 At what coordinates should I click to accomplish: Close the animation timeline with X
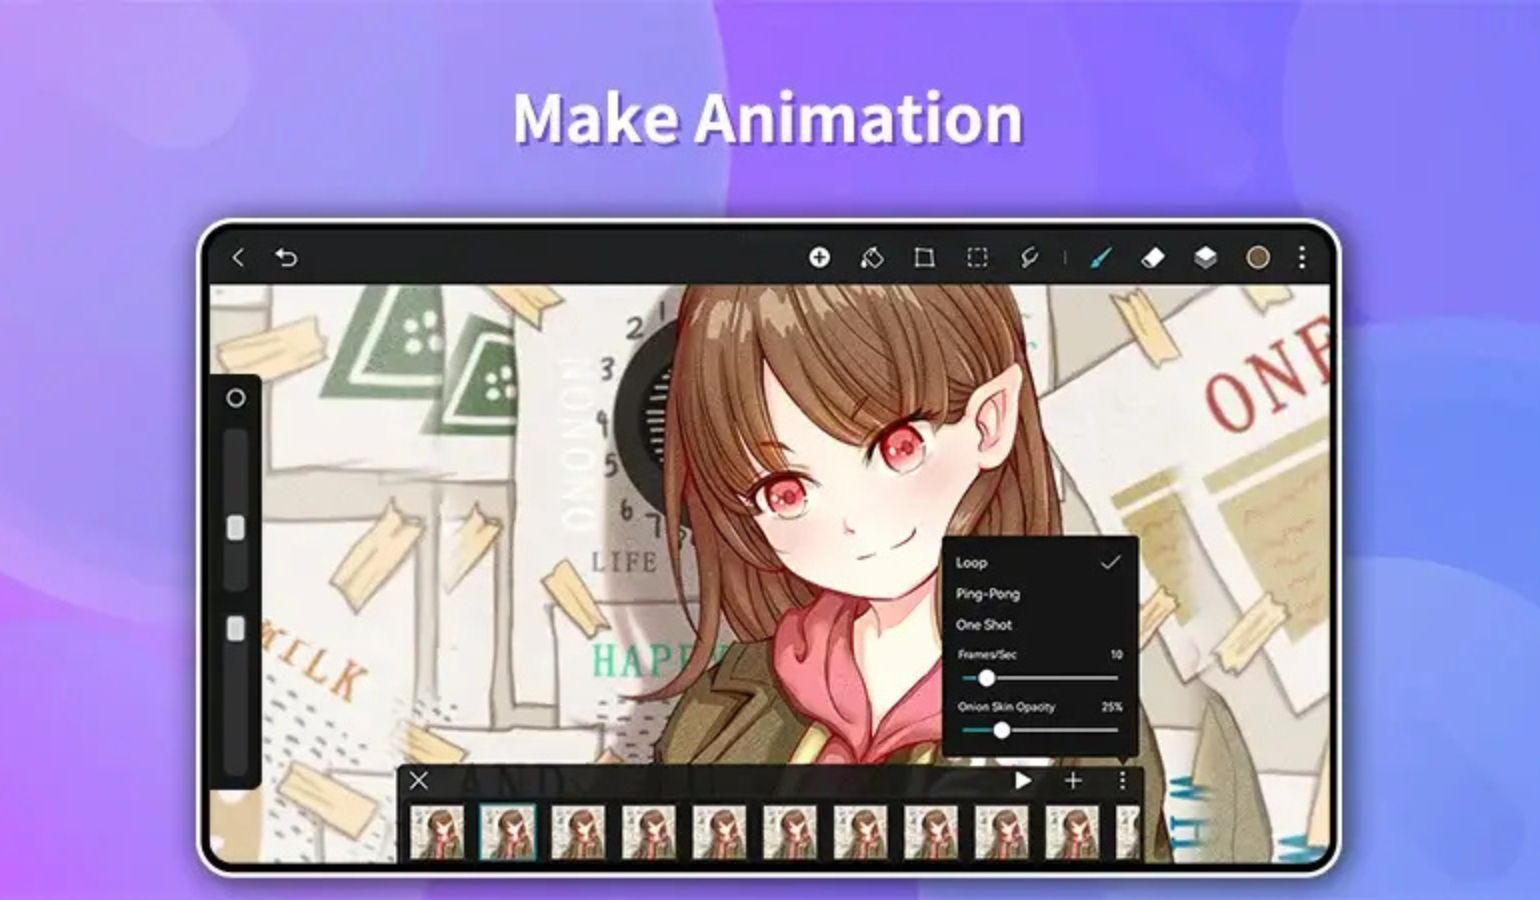pos(419,780)
